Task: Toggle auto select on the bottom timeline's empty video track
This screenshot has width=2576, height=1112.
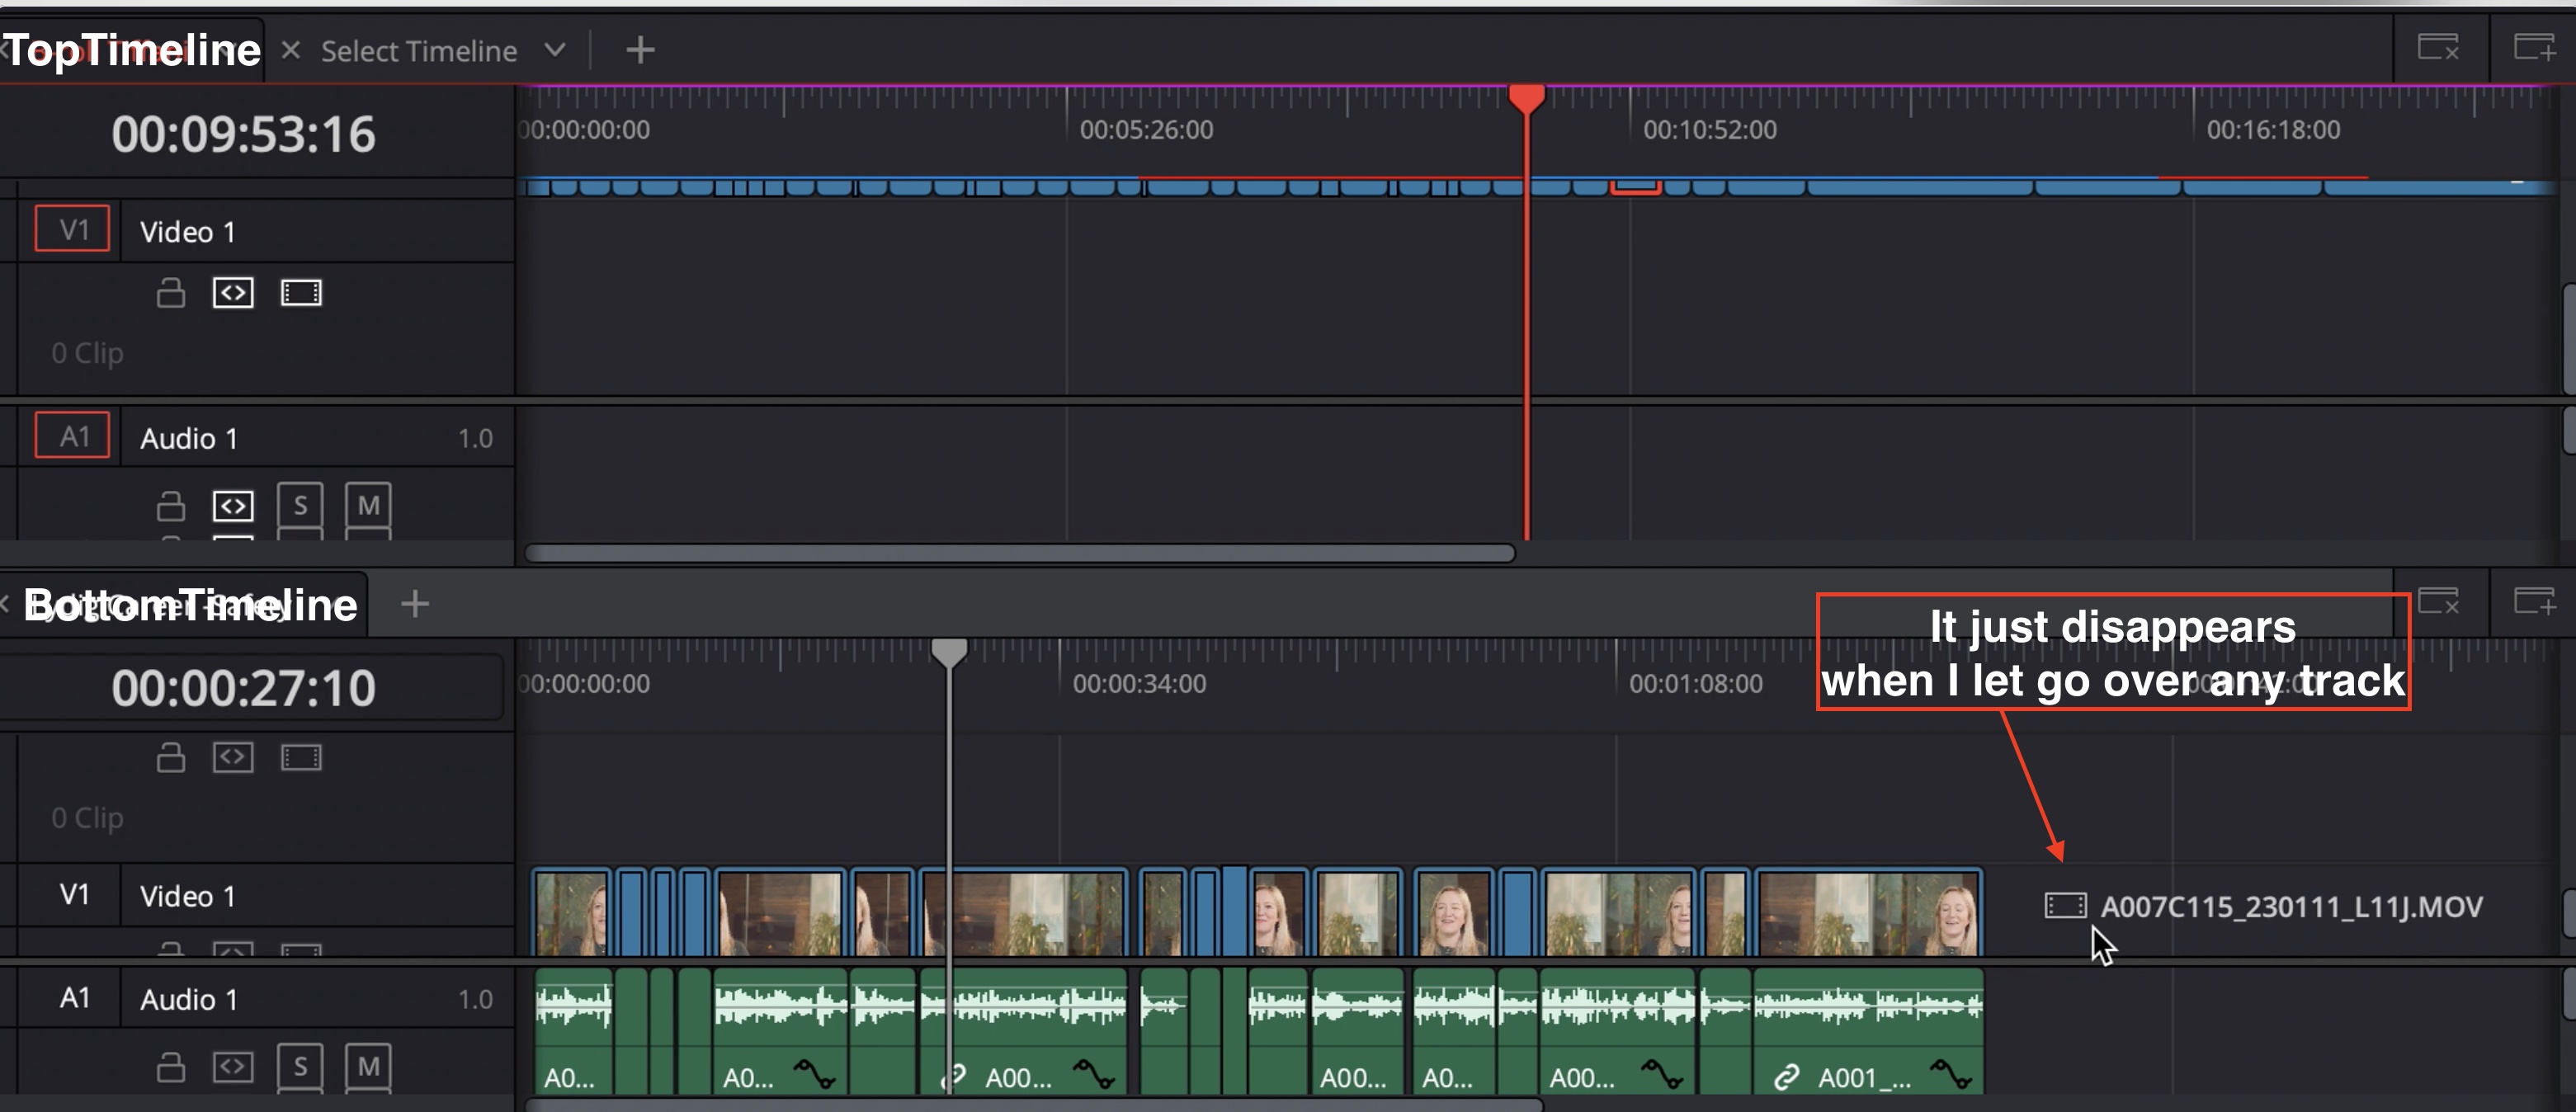Action: coord(233,757)
